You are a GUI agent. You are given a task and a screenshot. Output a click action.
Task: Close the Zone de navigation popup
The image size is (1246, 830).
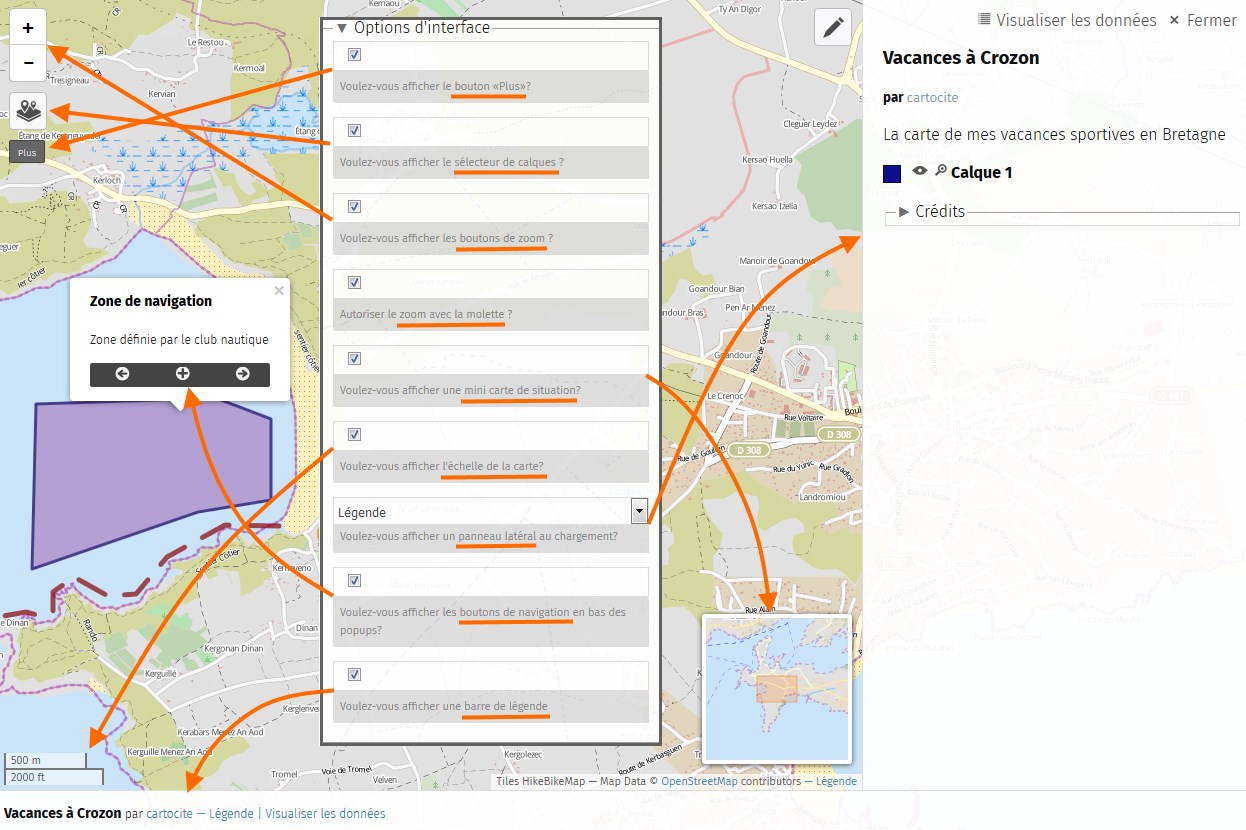[x=279, y=291]
